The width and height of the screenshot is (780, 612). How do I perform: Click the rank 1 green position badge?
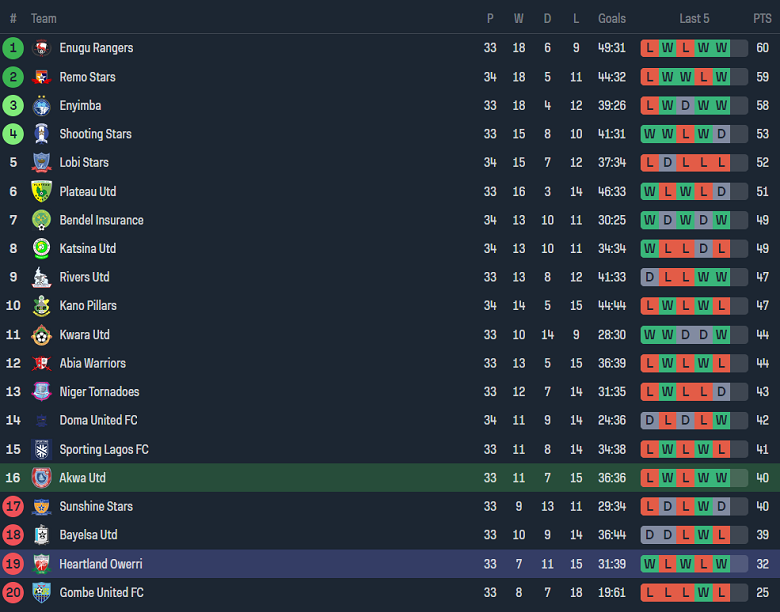tap(13, 48)
